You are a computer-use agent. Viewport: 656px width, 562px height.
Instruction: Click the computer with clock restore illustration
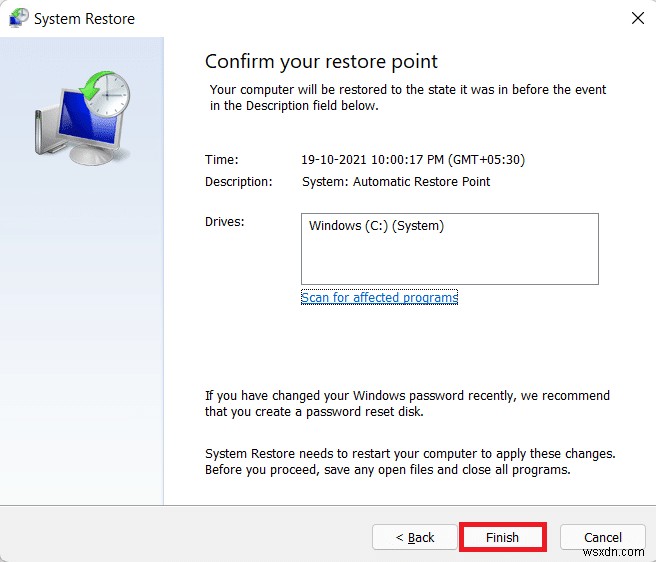(83, 118)
